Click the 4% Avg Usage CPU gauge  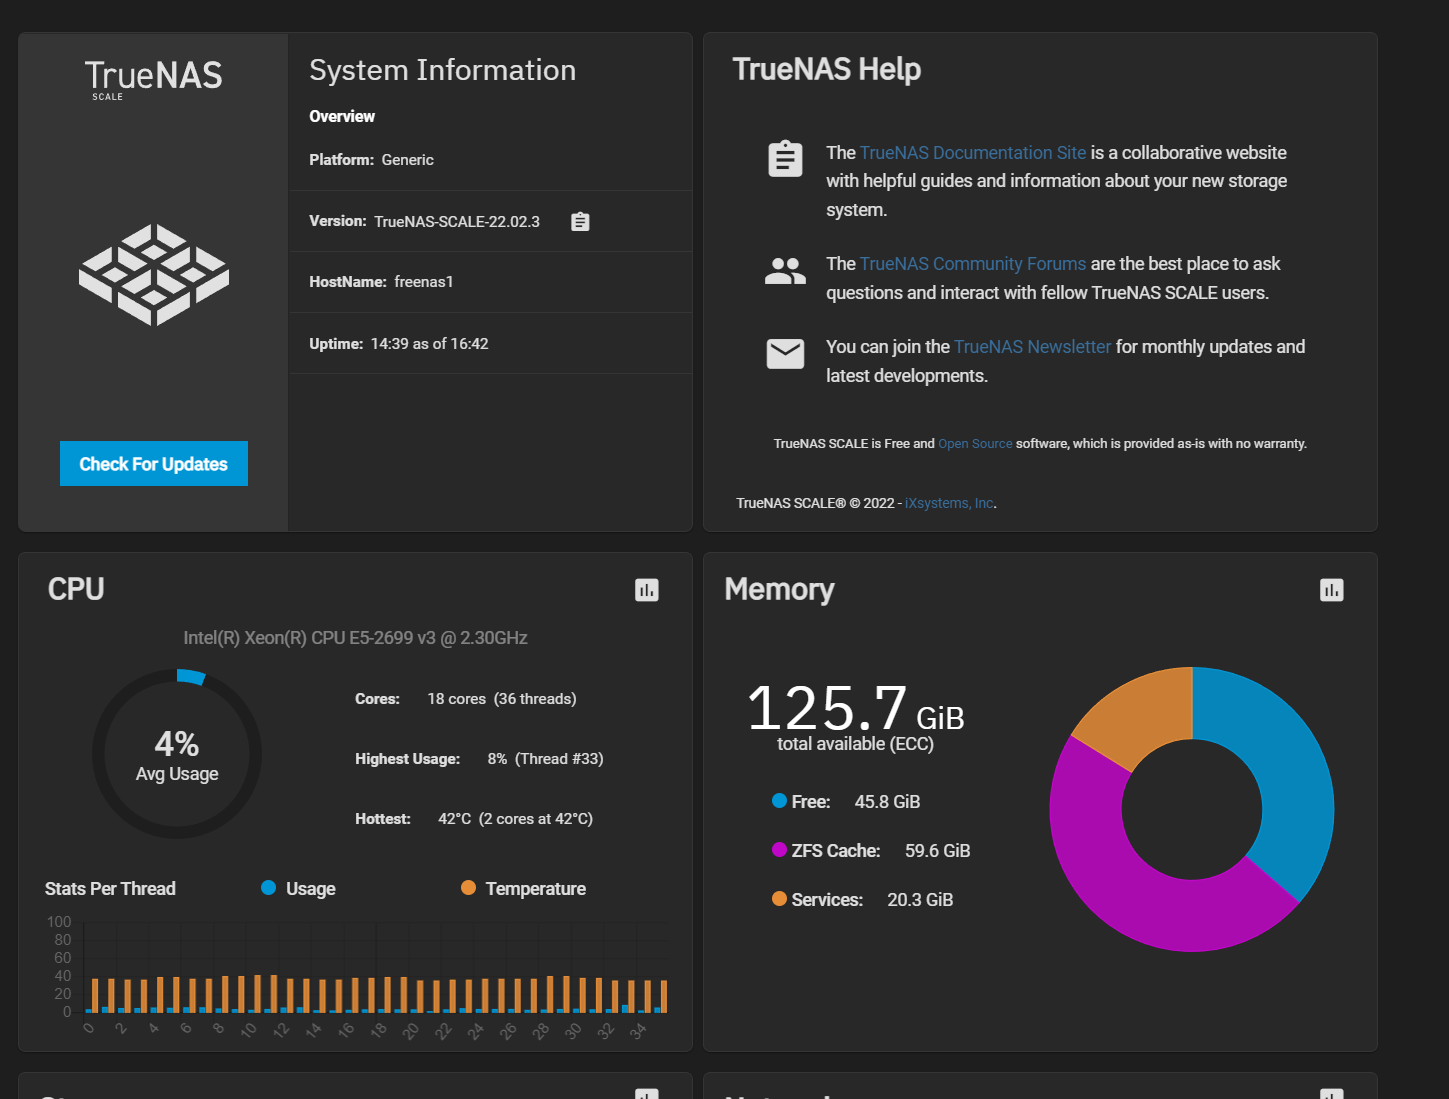(177, 754)
